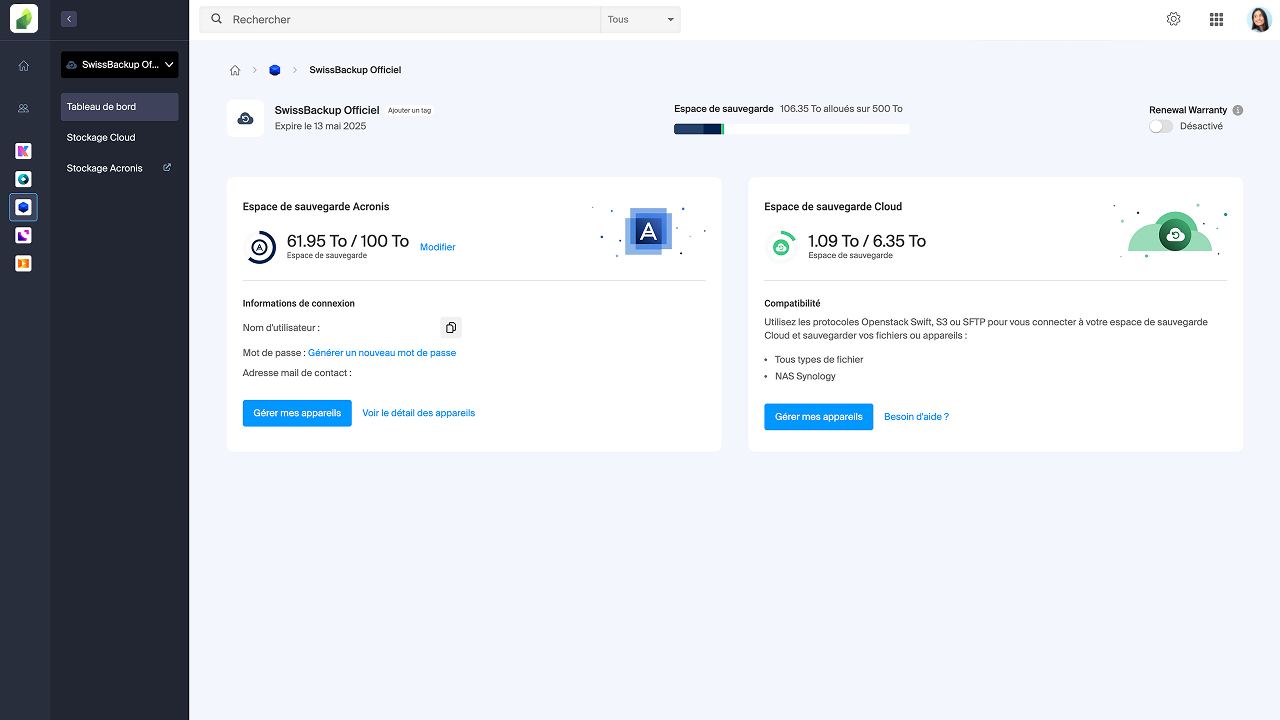
Task: Open the VOD product icon in sidebar
Action: pos(23,263)
